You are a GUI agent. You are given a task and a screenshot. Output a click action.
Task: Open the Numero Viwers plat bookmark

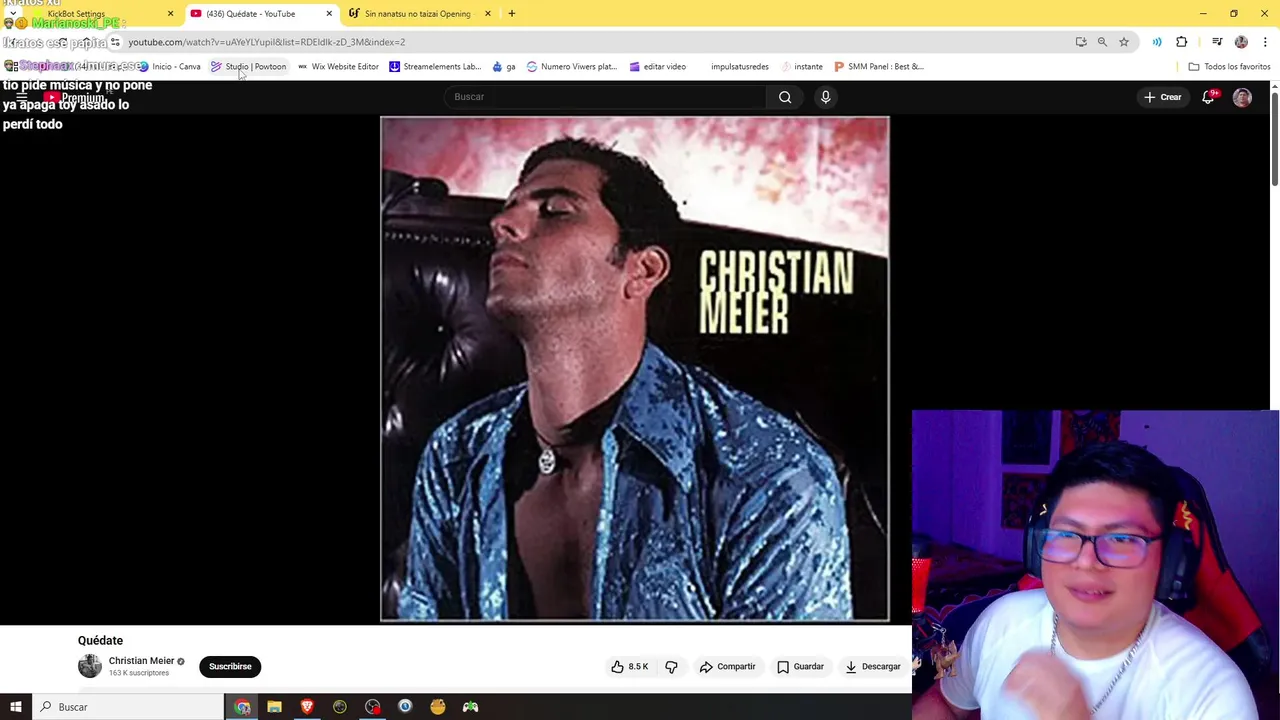click(x=571, y=67)
